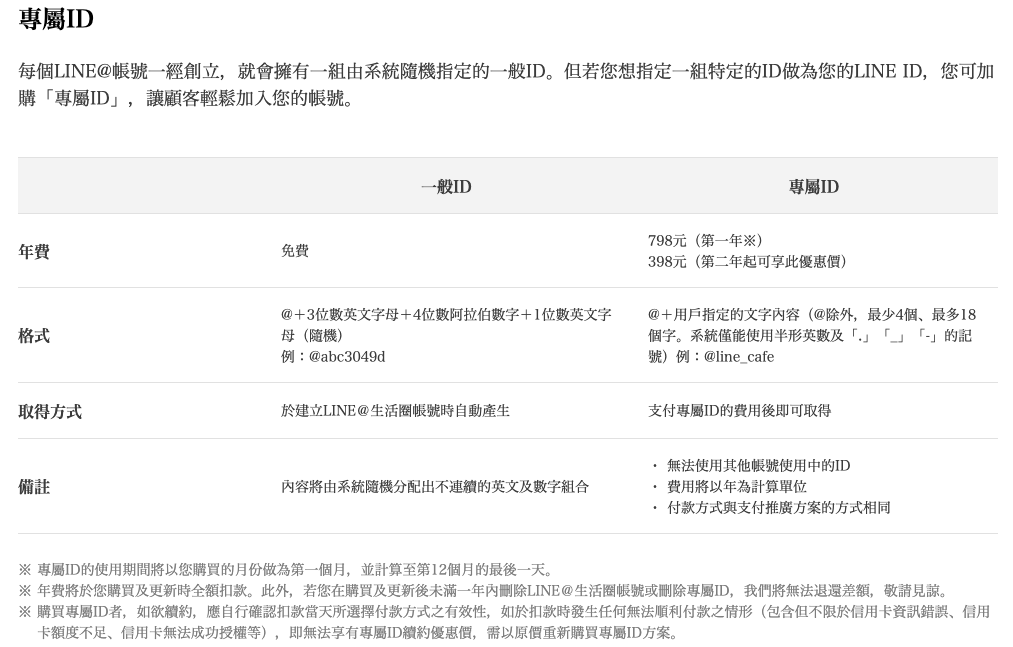Click the 備註 row label
The image size is (1013, 647).
click(x=34, y=487)
